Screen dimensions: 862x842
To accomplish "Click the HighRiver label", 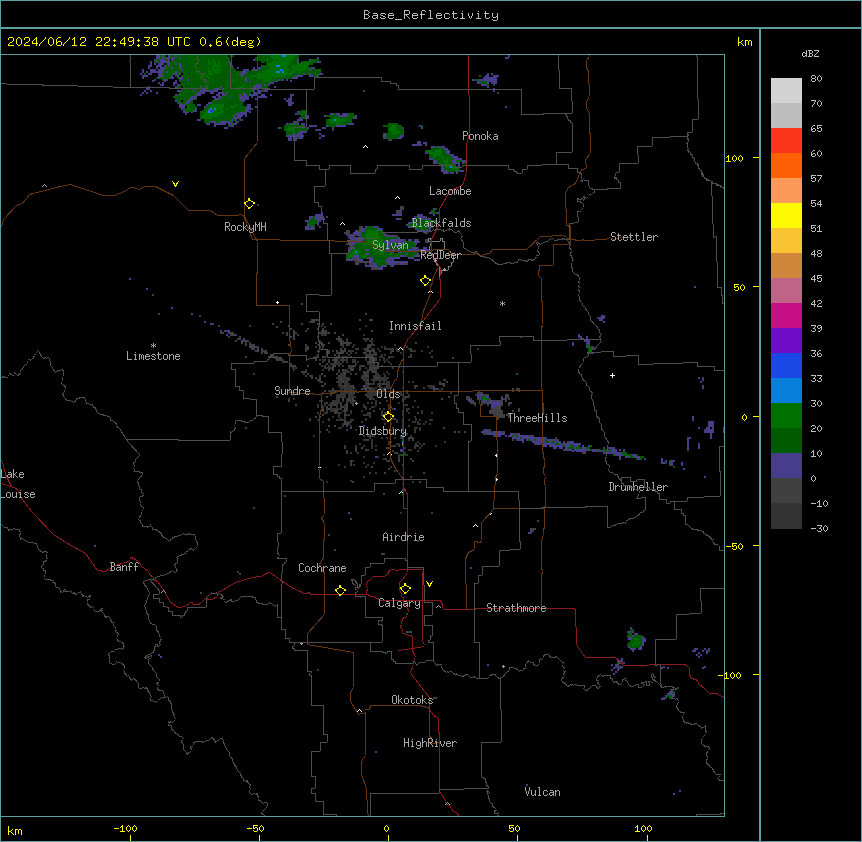I will click(430, 743).
